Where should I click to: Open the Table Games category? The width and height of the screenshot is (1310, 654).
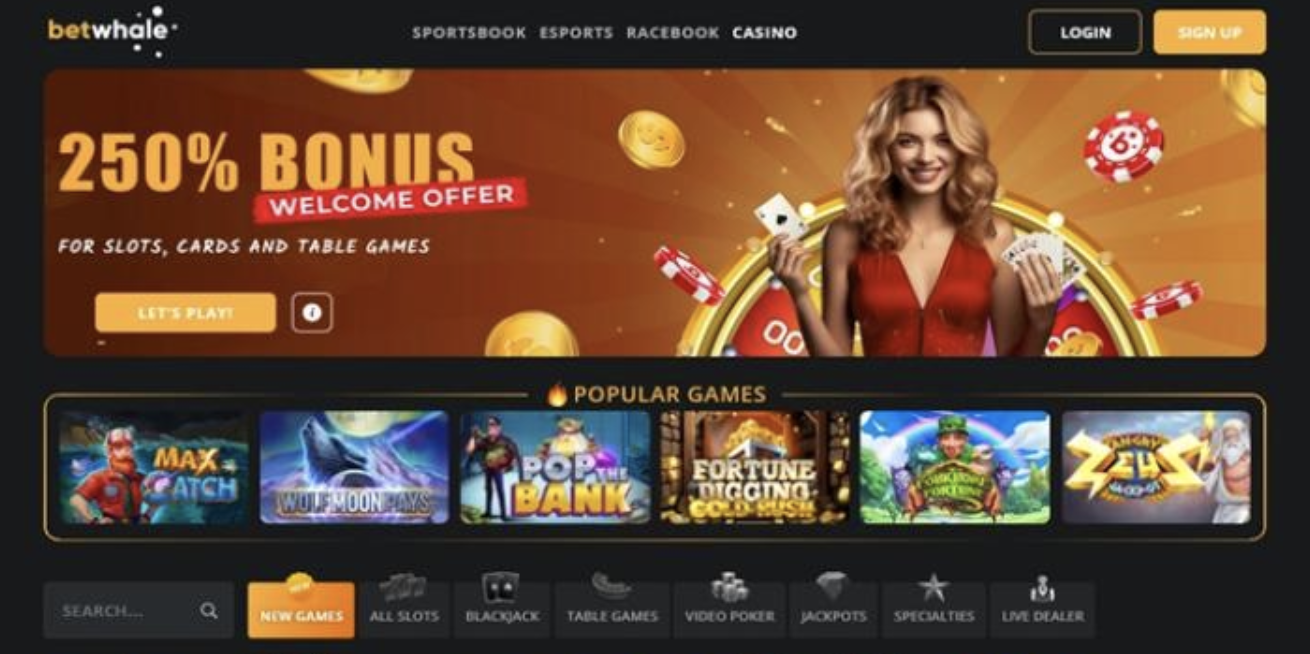click(612, 606)
